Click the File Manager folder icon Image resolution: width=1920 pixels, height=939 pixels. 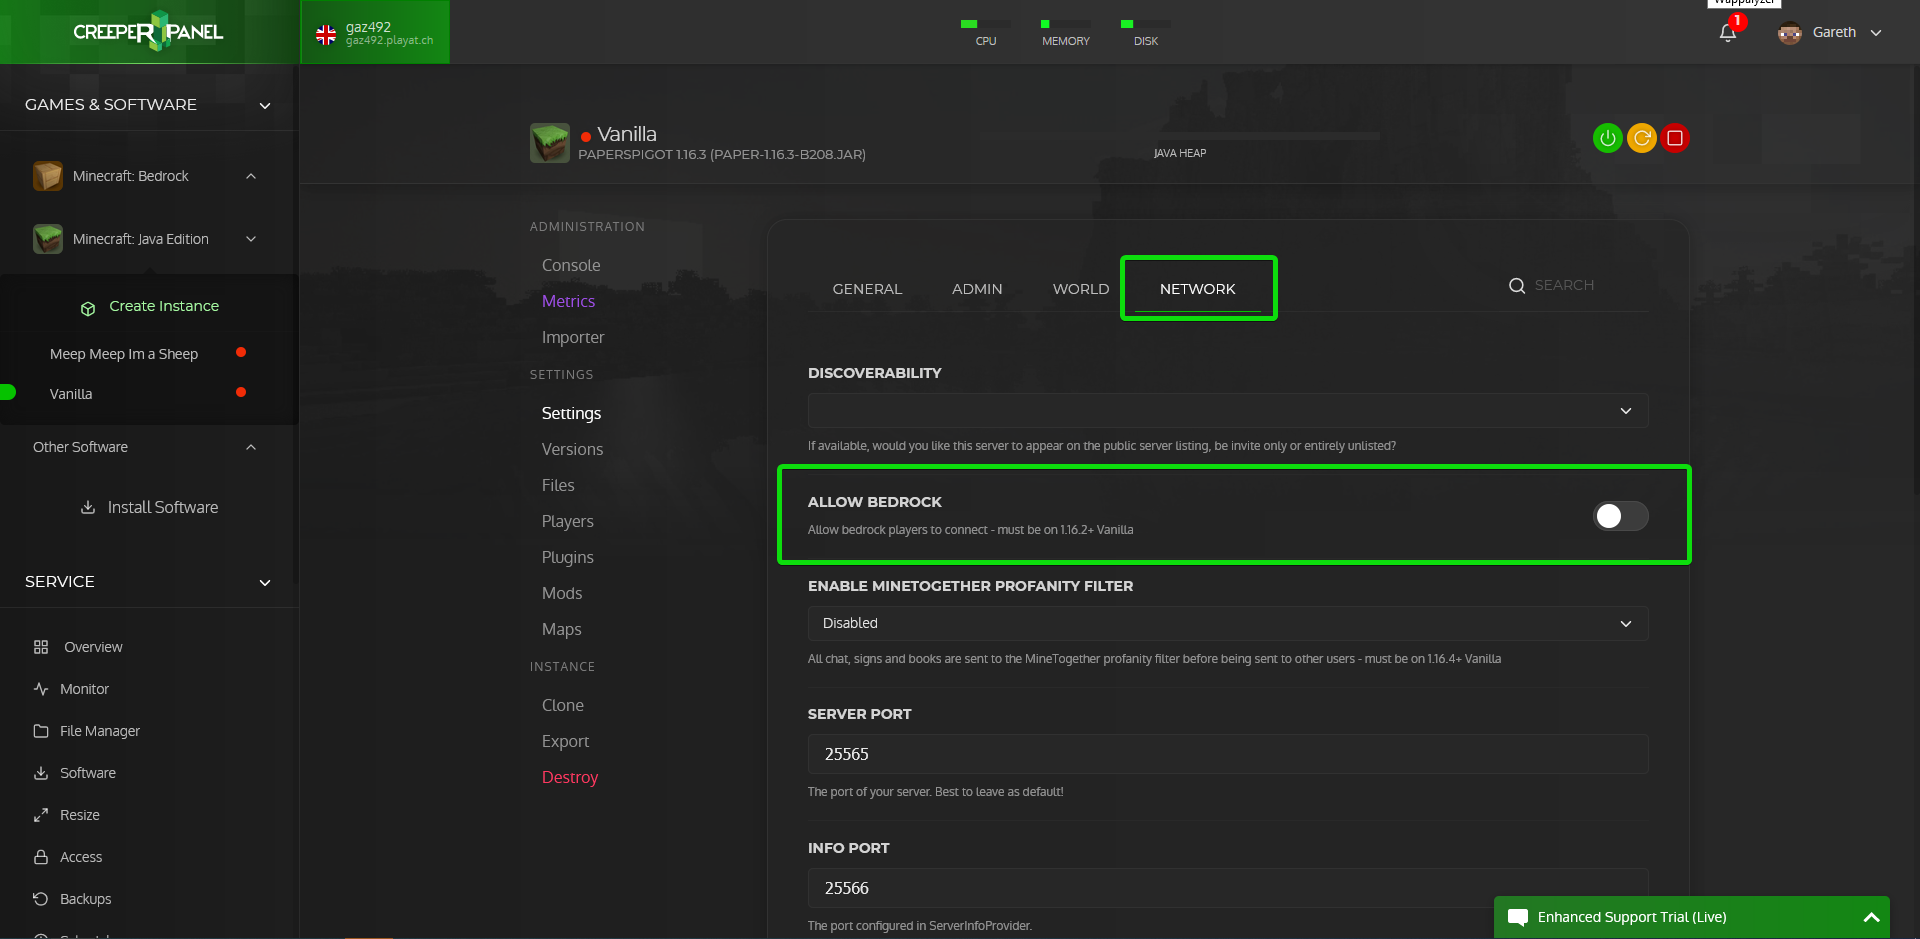point(41,731)
